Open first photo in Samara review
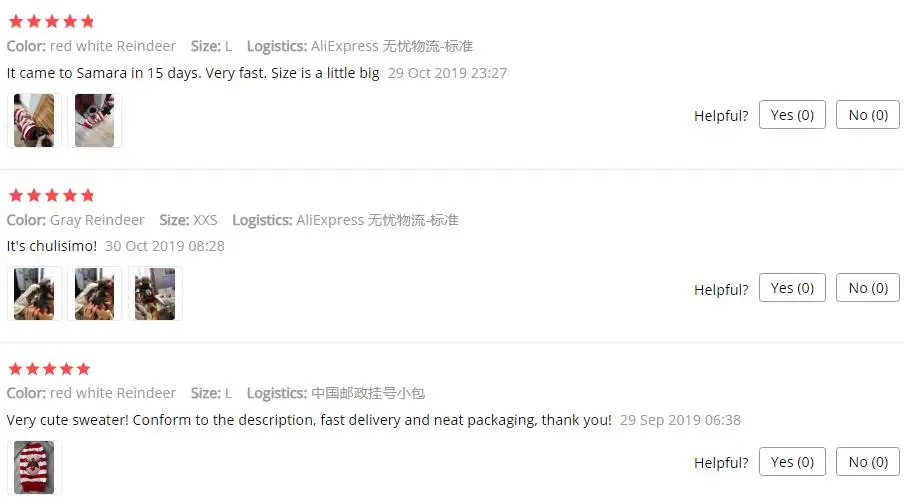Screen dimensions: 904x498 click(x=34, y=120)
